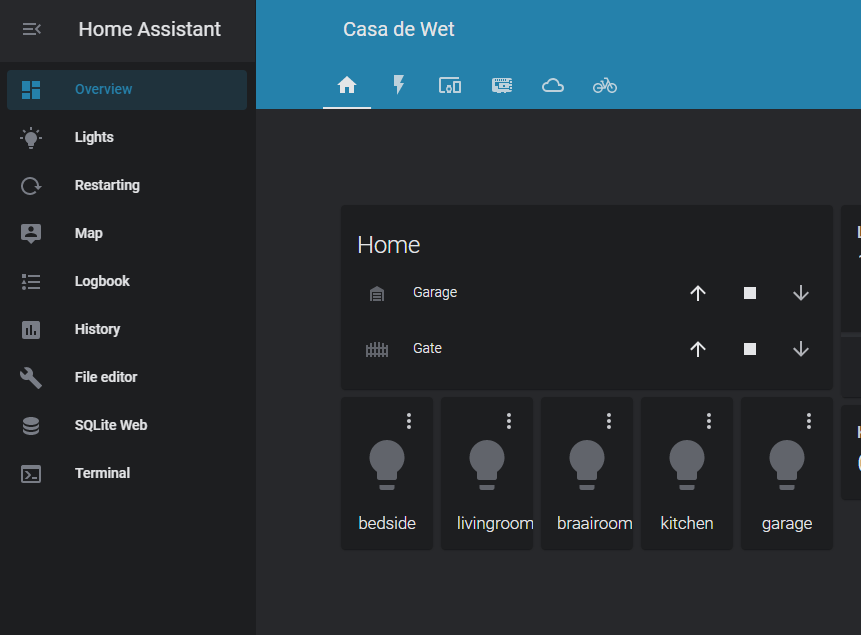This screenshot has width=861, height=635.
Task: Open the Restarting item in the sidebar
Action: (127, 186)
